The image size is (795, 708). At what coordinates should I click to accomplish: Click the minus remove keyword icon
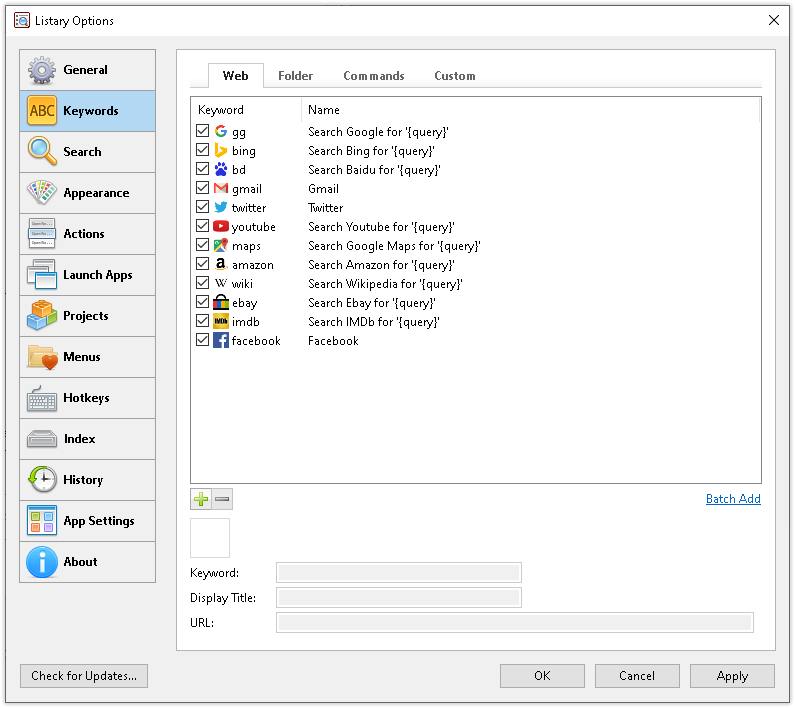click(222, 499)
